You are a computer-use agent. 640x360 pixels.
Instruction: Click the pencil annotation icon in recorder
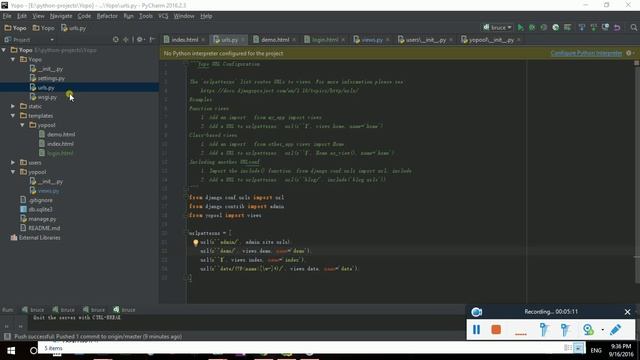click(616, 329)
